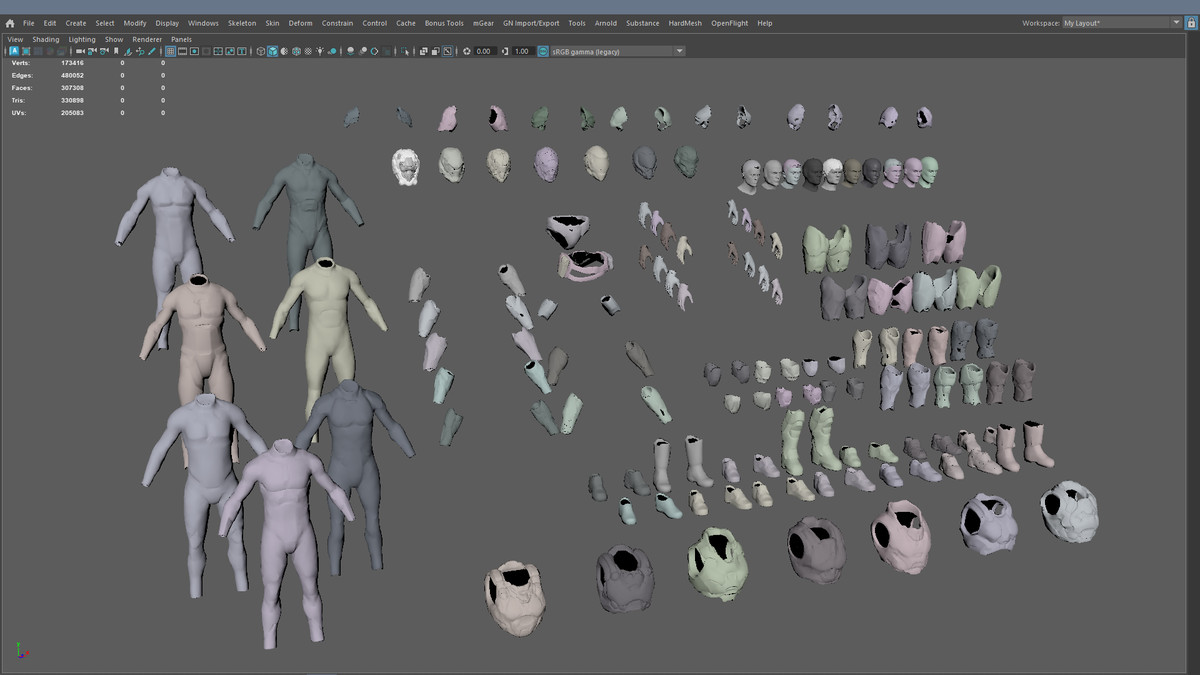Open the Shading panel menu

46,40
